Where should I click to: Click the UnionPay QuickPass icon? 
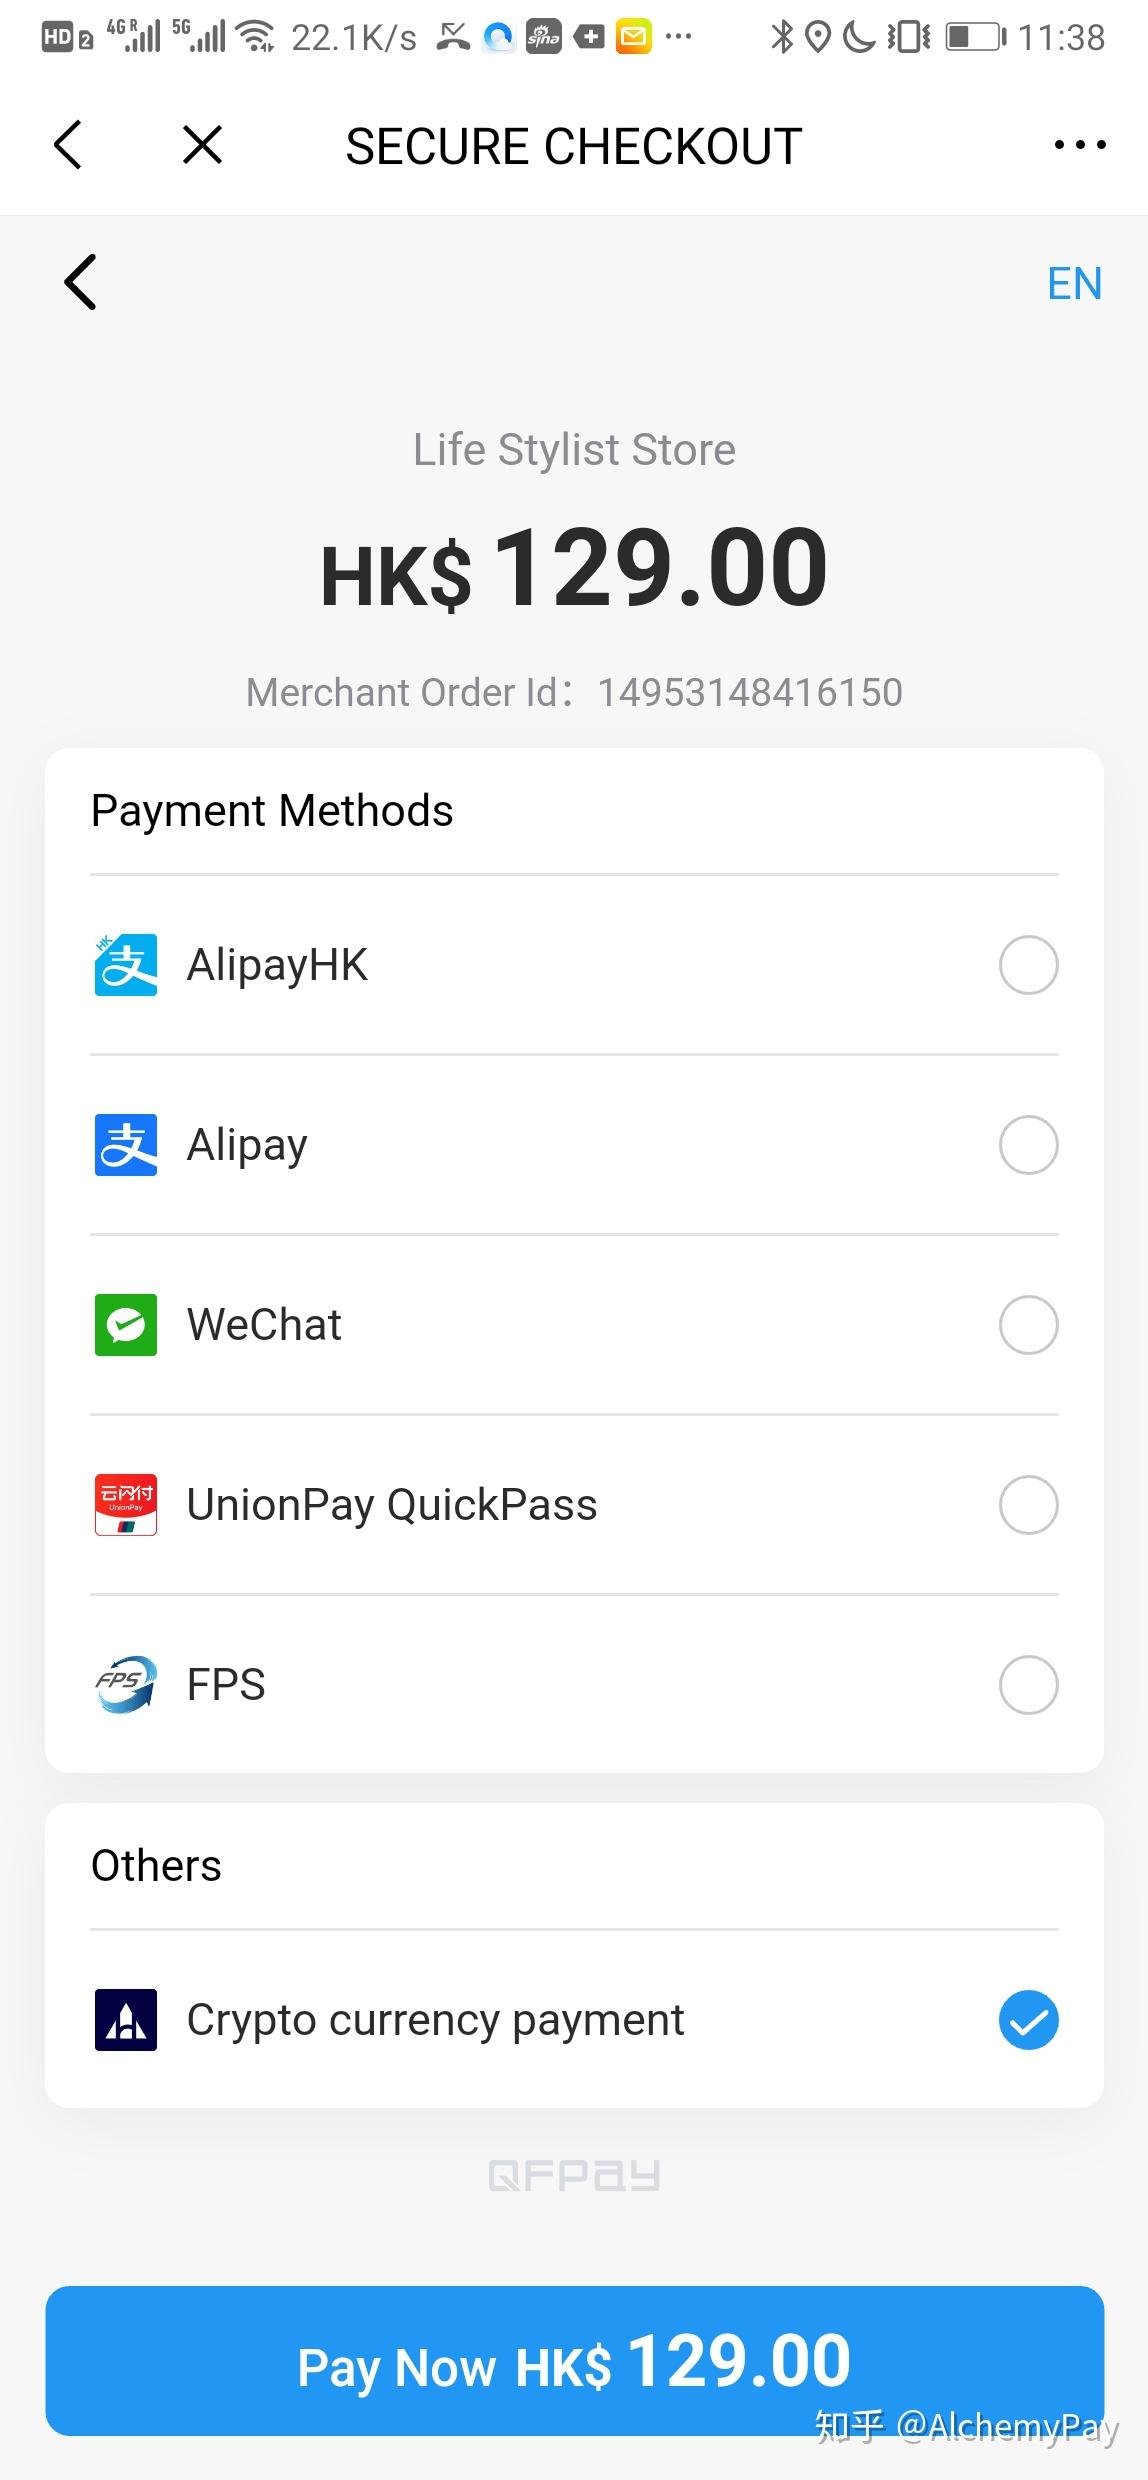click(x=124, y=1504)
